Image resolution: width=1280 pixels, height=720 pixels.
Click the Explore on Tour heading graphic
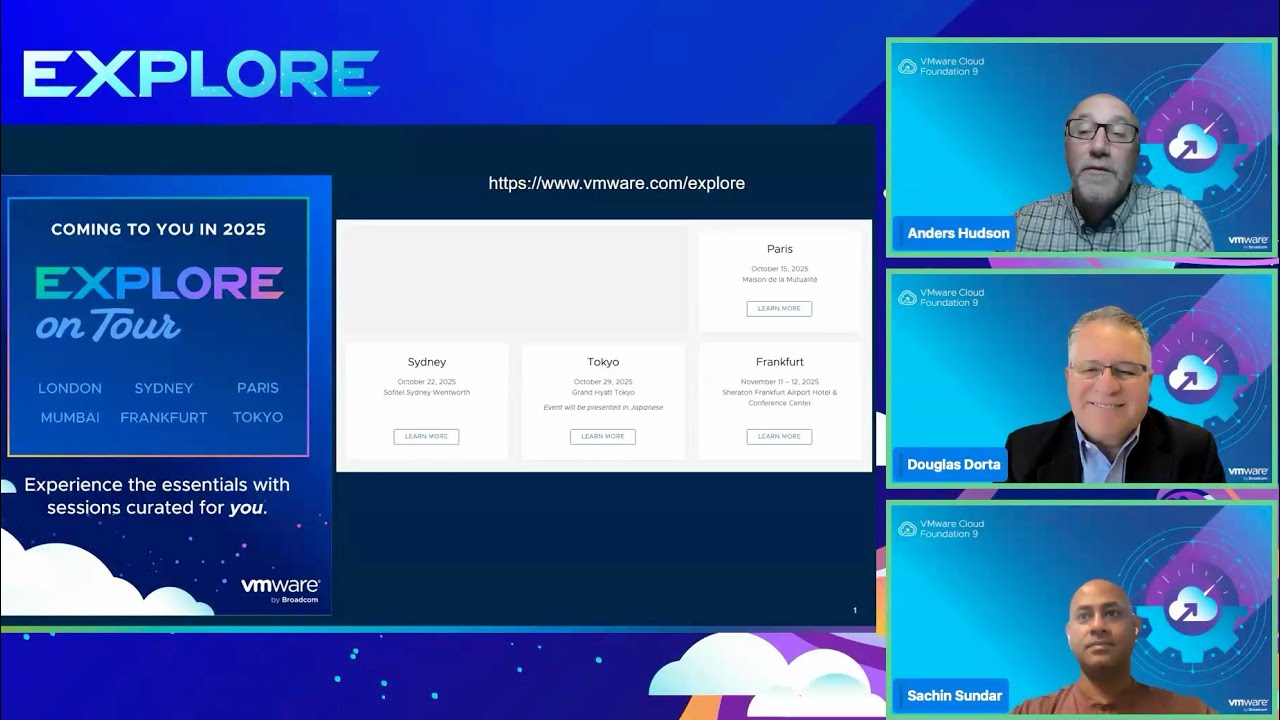click(159, 302)
